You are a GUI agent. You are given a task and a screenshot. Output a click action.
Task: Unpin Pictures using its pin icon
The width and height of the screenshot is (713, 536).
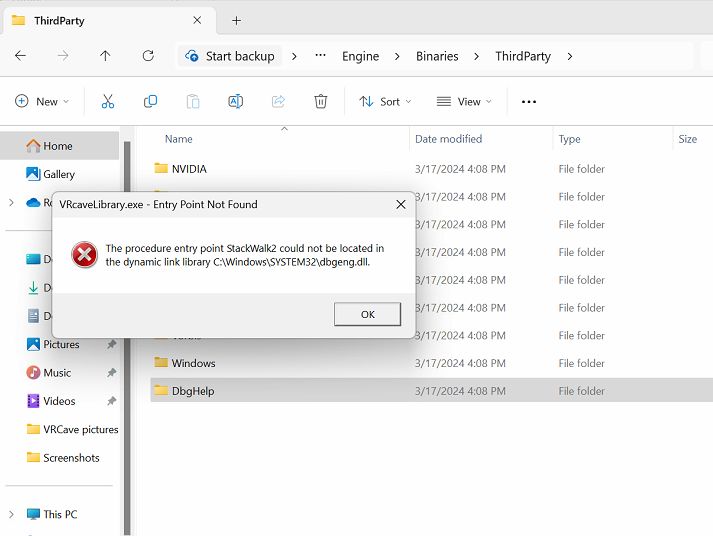[111, 344]
